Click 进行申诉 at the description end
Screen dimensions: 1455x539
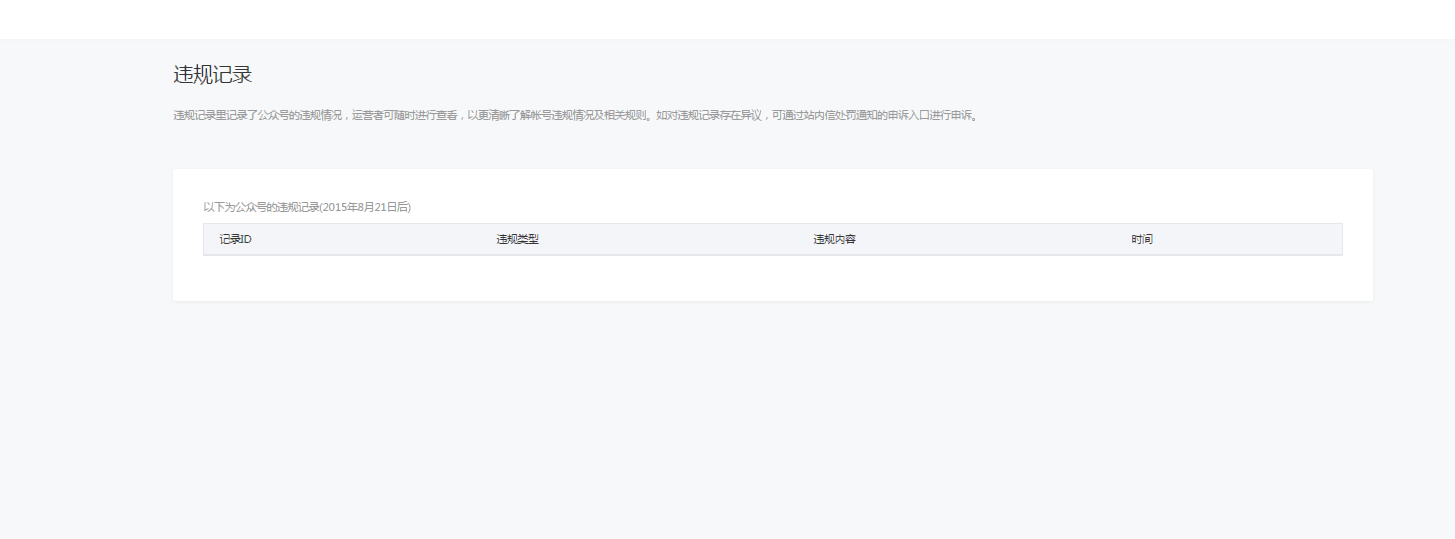(x=952, y=115)
